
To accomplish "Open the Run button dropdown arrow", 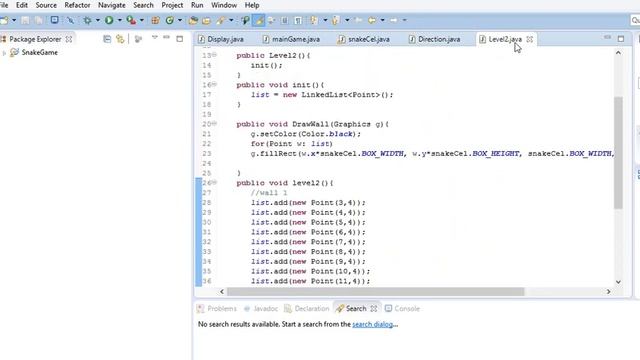I will click(120, 20).
